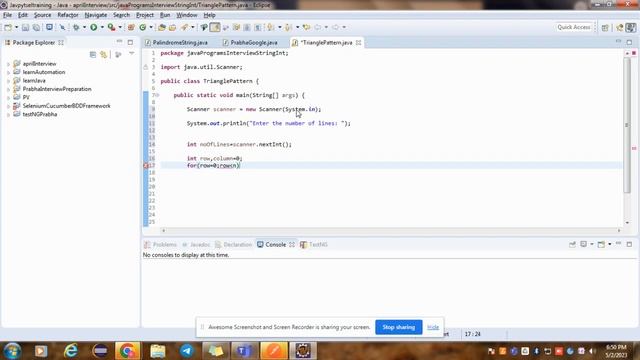This screenshot has height=360, width=640.
Task: Click the Search flashlight toolbar icon
Action: (x=184, y=27)
